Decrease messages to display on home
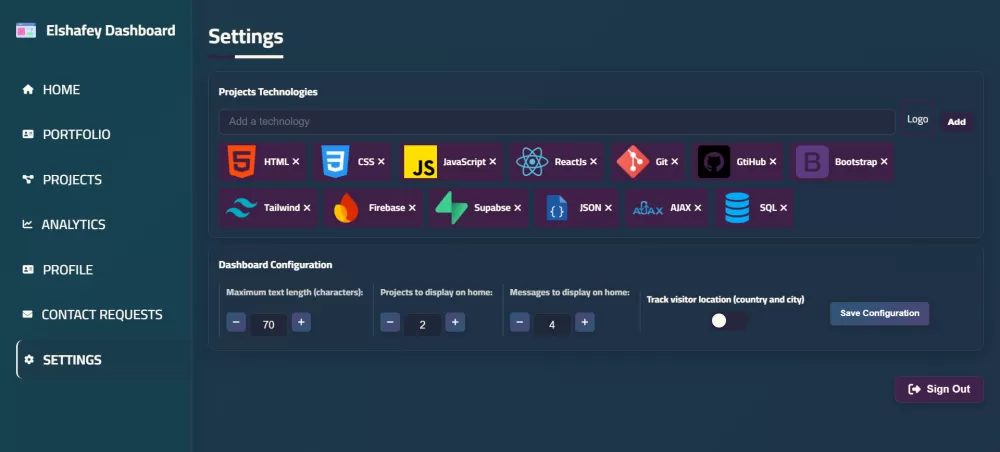Screen dimensions: 1000x452 pyautogui.click(x=520, y=323)
